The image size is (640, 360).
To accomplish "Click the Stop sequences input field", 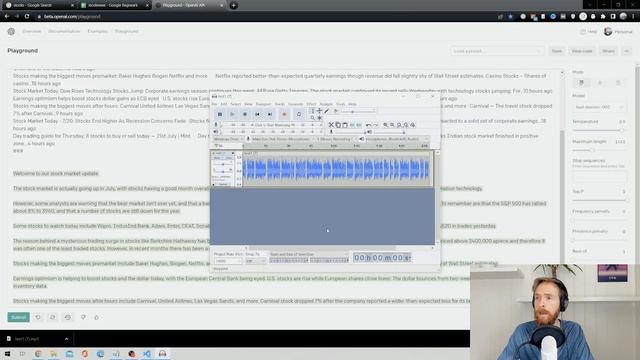I will pyautogui.click(x=599, y=177).
